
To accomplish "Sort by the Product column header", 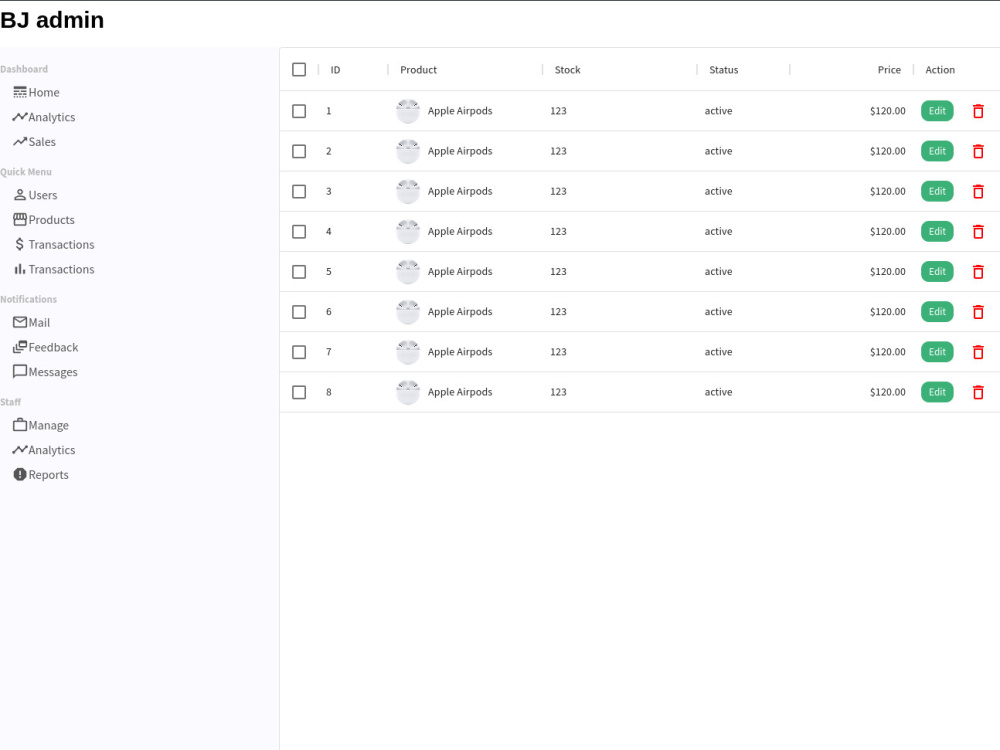I will pos(418,70).
